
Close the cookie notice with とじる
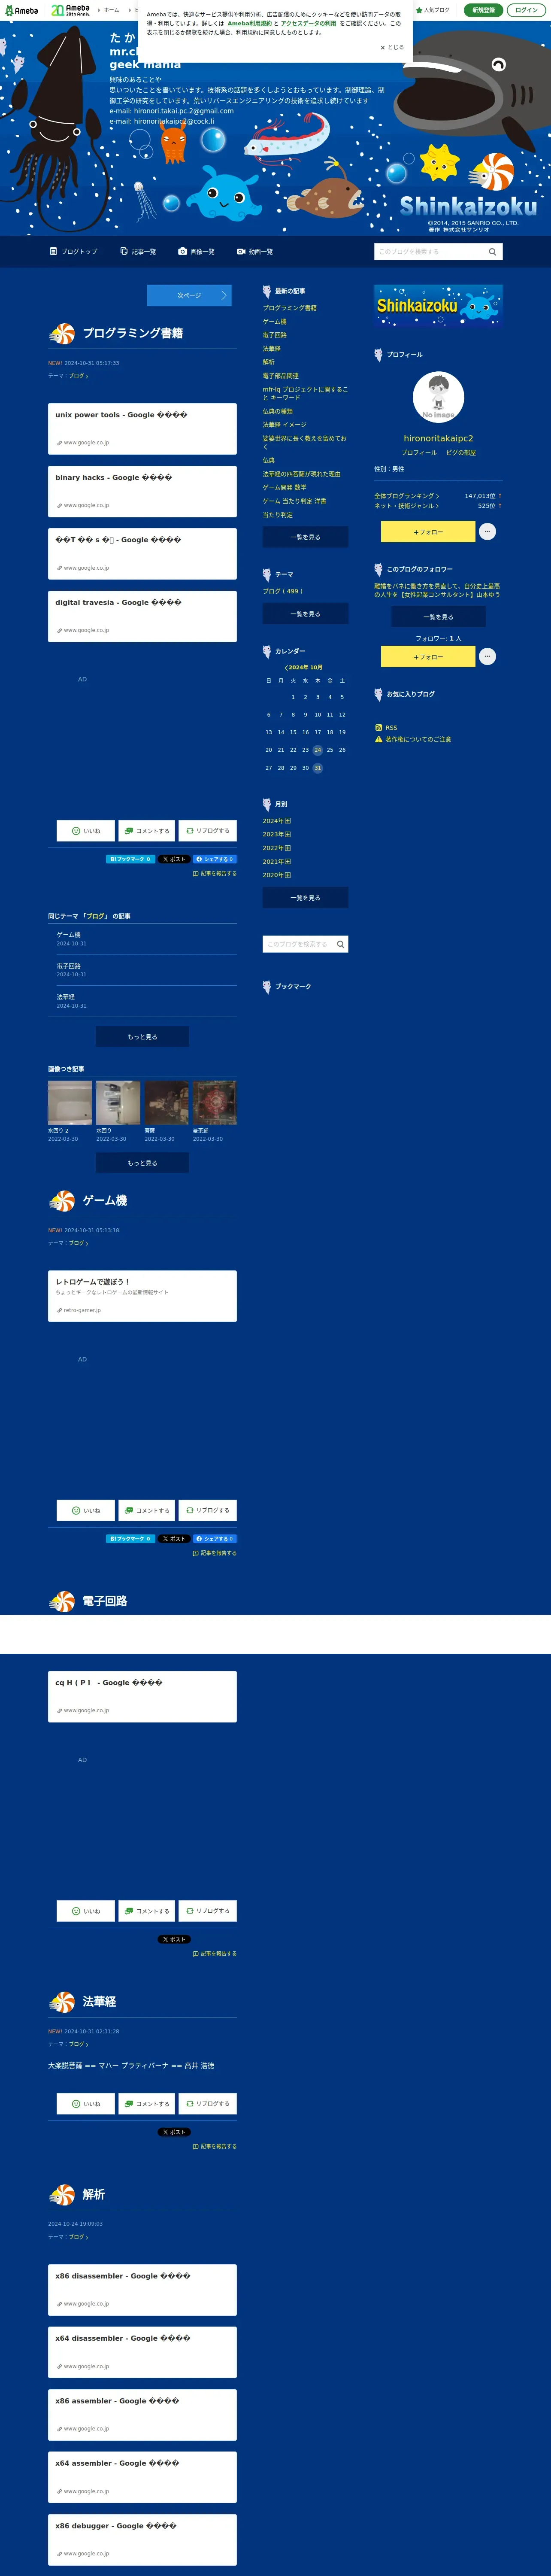(392, 47)
